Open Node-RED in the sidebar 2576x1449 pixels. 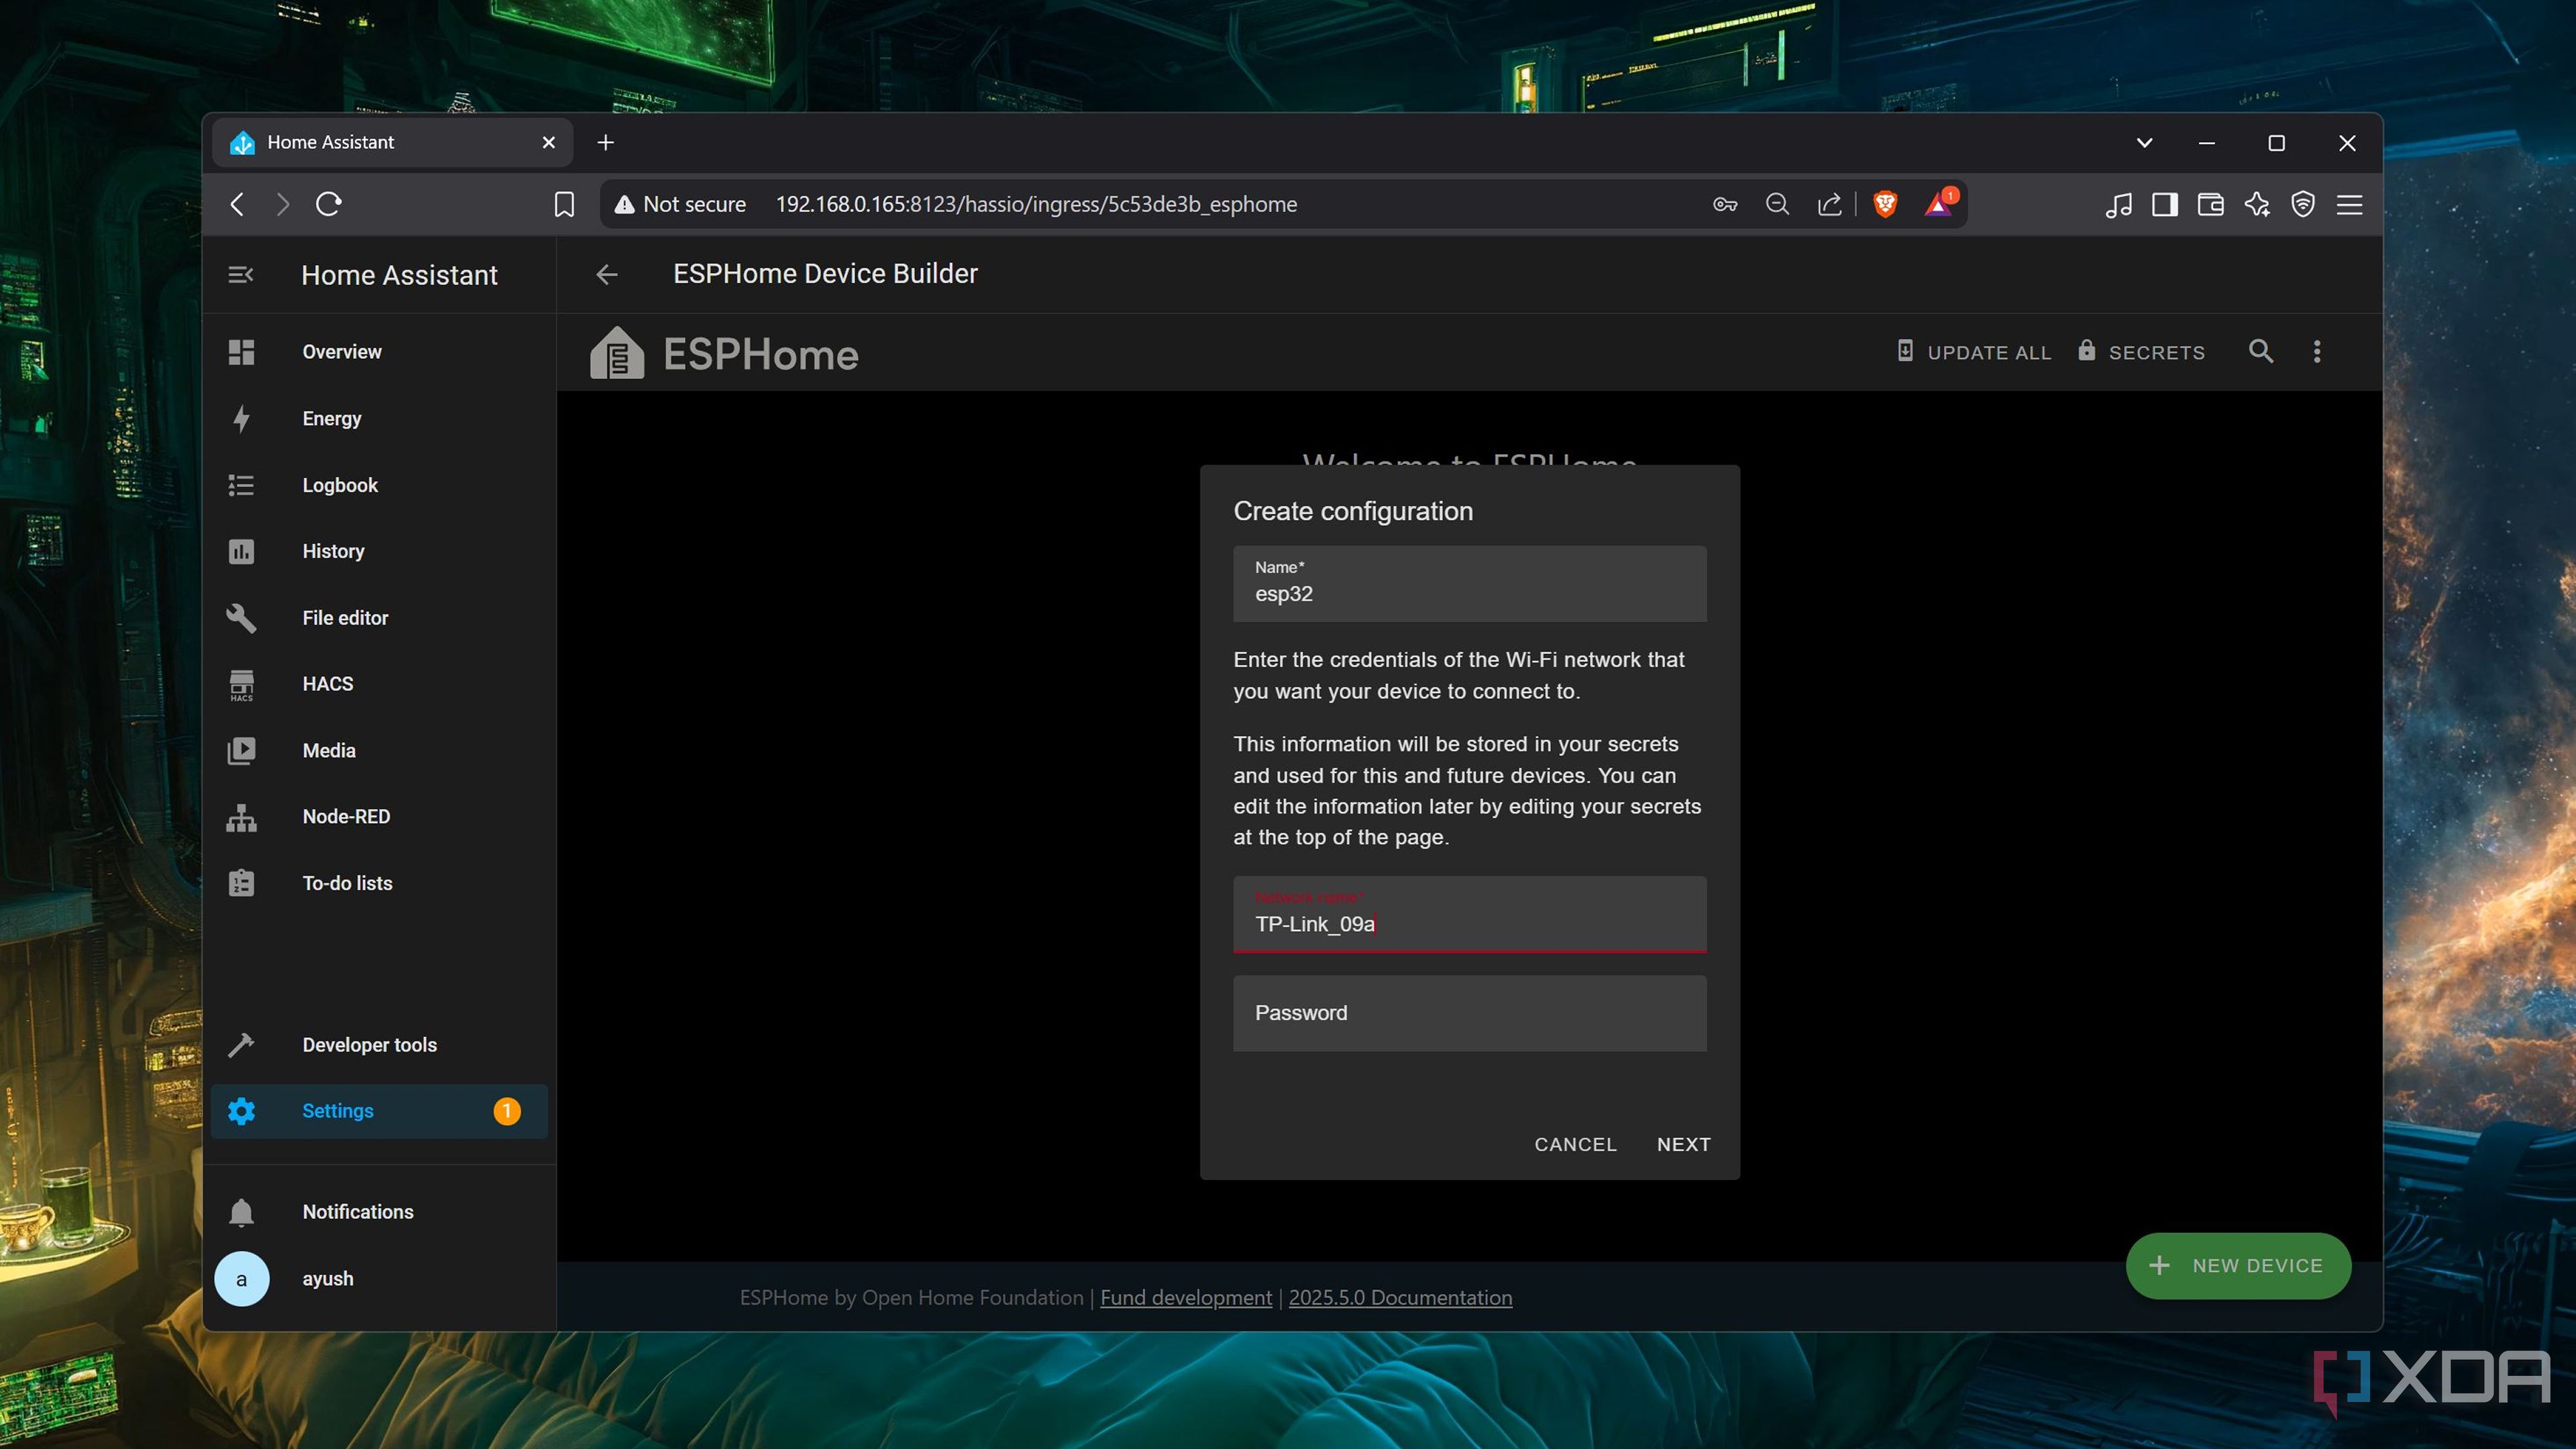tap(345, 817)
